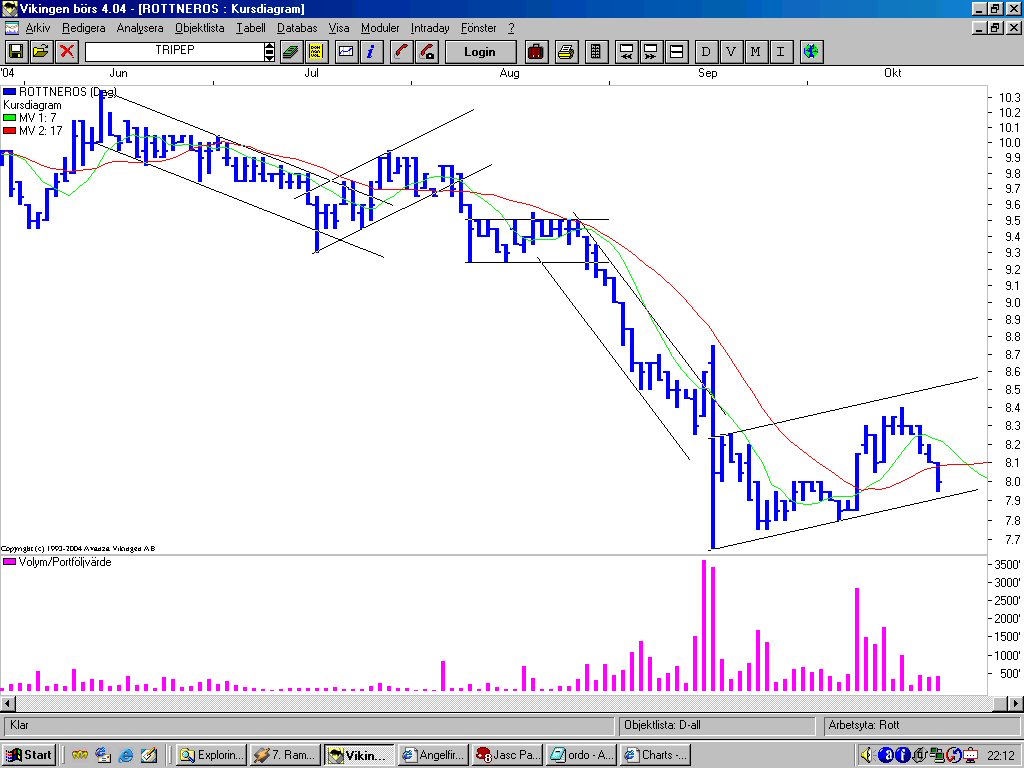Open the chart window toolbar icon
Image resolution: width=1024 pixels, height=768 pixels.
tap(346, 52)
